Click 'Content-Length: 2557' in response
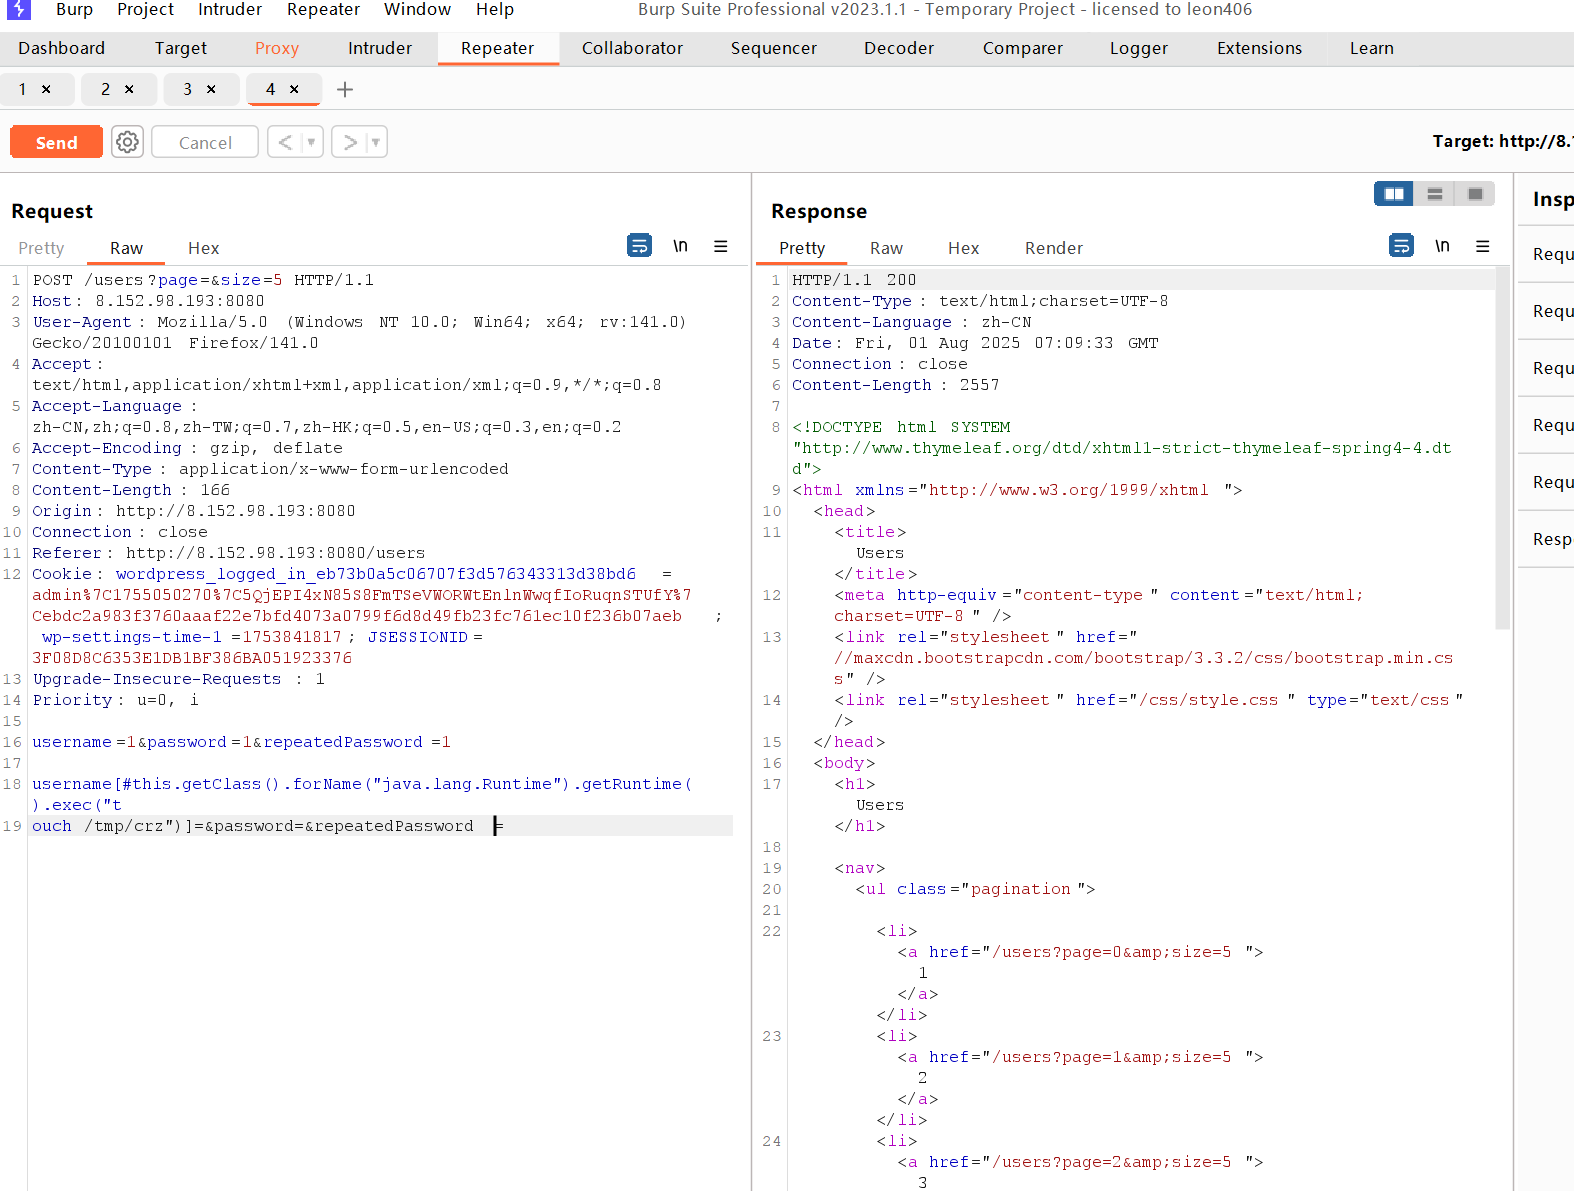This screenshot has height=1191, width=1574. (895, 385)
